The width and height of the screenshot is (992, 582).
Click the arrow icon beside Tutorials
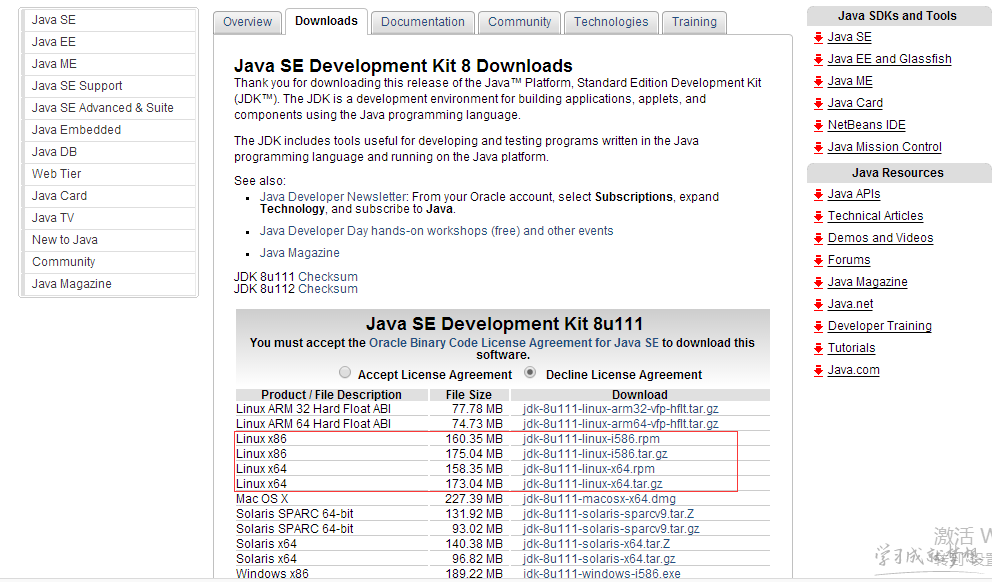pyautogui.click(x=818, y=348)
